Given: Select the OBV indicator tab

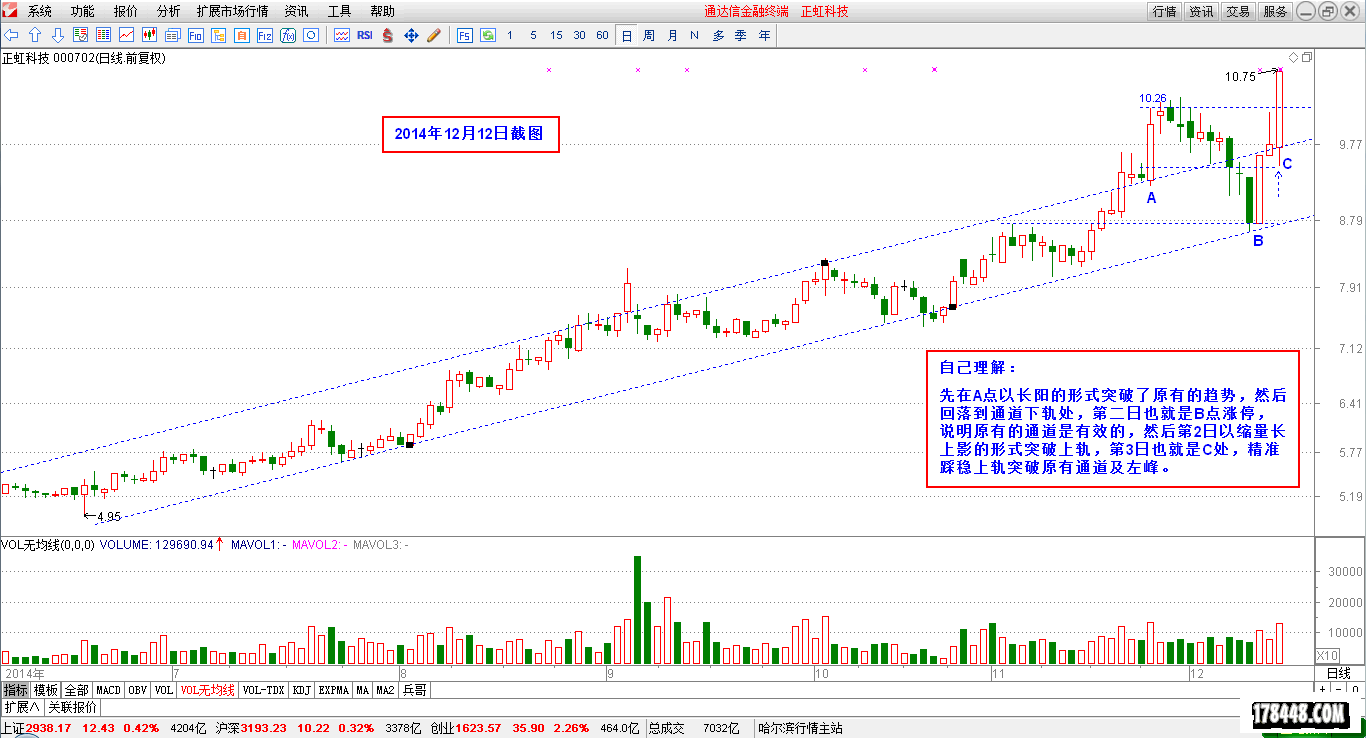Looking at the screenshot, I should [138, 690].
